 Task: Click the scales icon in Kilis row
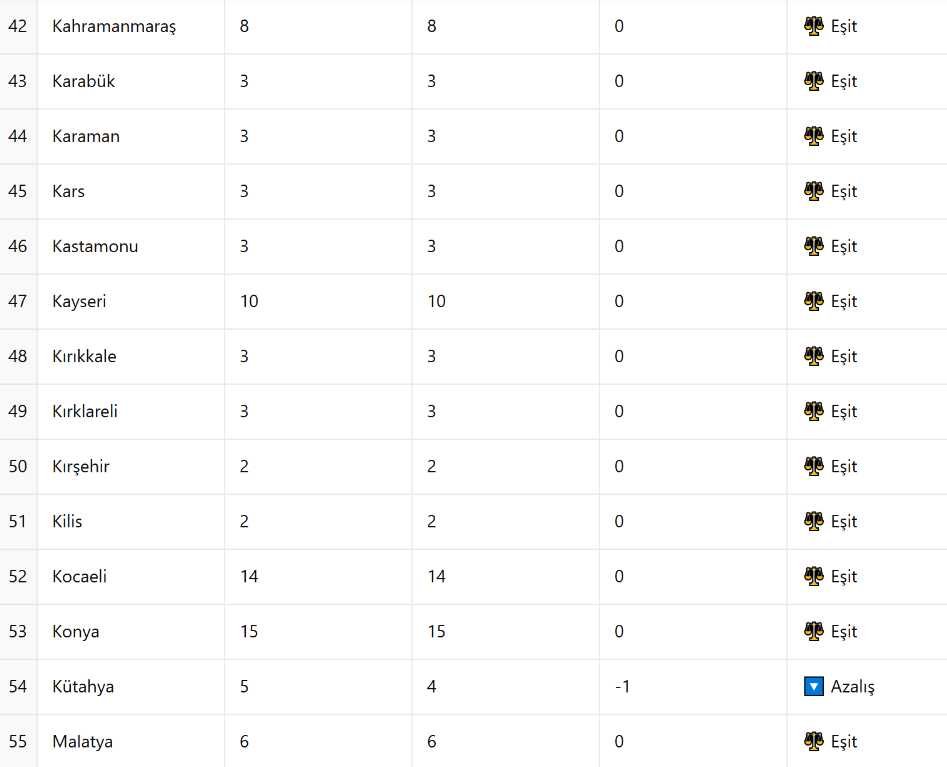coord(814,521)
